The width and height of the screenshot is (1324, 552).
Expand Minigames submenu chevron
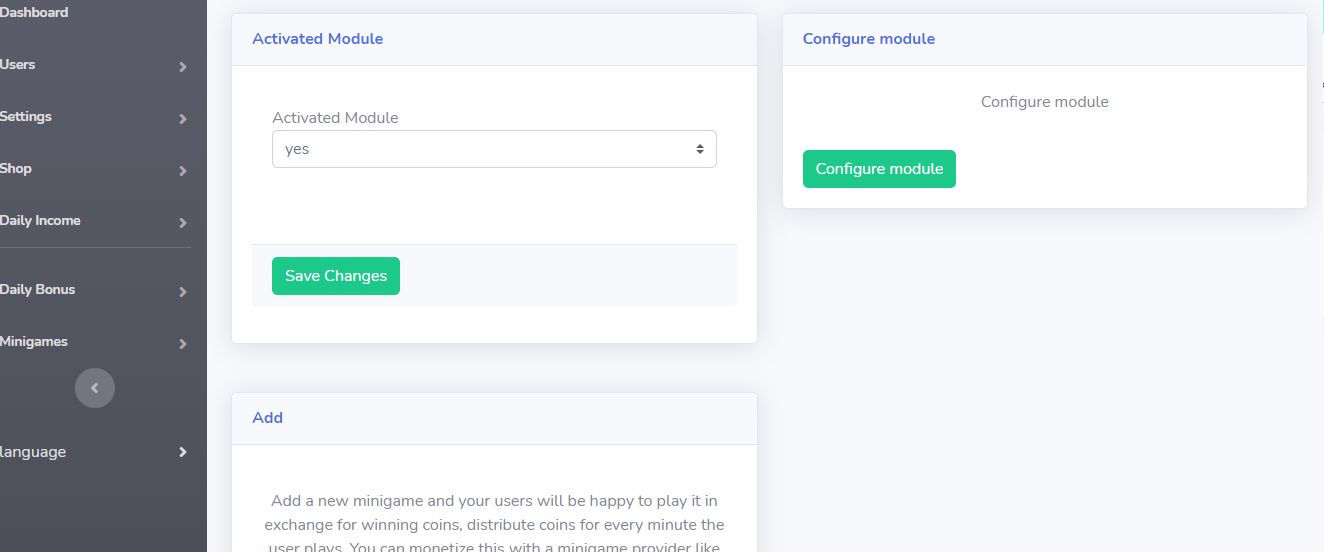click(182, 344)
